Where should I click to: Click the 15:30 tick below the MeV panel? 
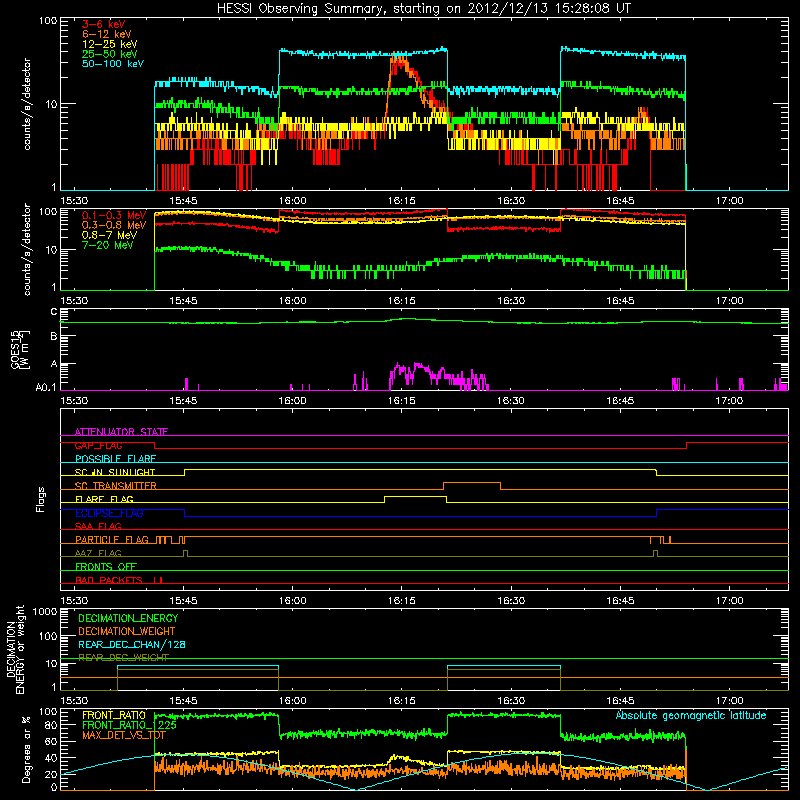pyautogui.click(x=74, y=301)
